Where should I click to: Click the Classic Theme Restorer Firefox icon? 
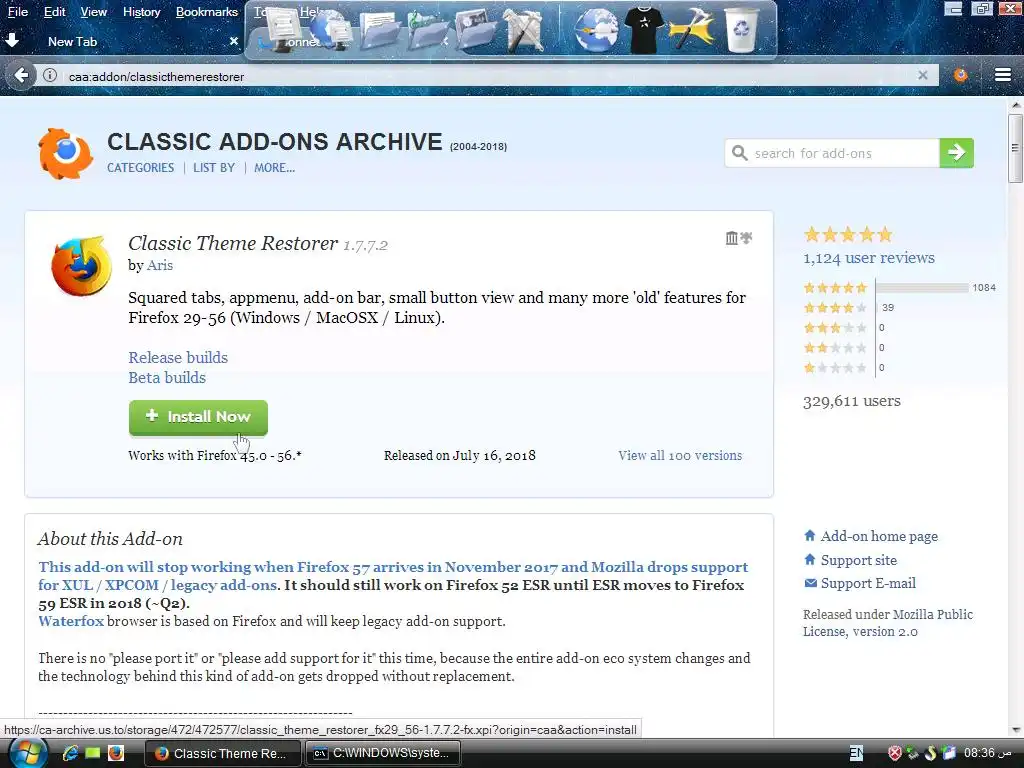tap(82, 266)
